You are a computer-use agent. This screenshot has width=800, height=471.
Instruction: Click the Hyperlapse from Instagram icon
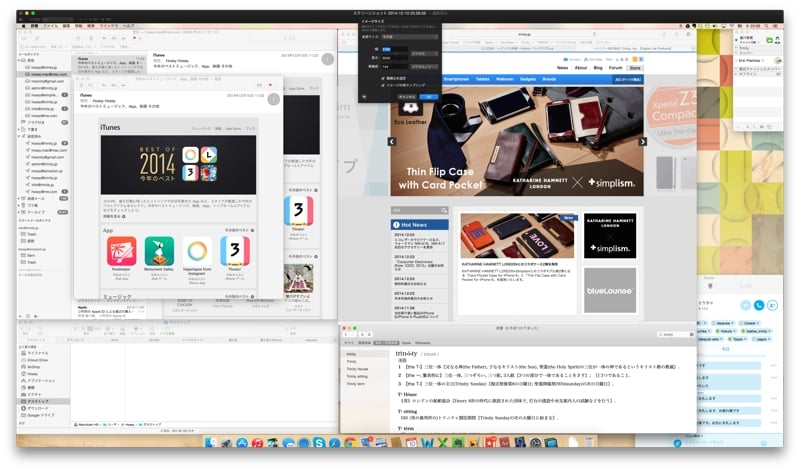tap(197, 250)
